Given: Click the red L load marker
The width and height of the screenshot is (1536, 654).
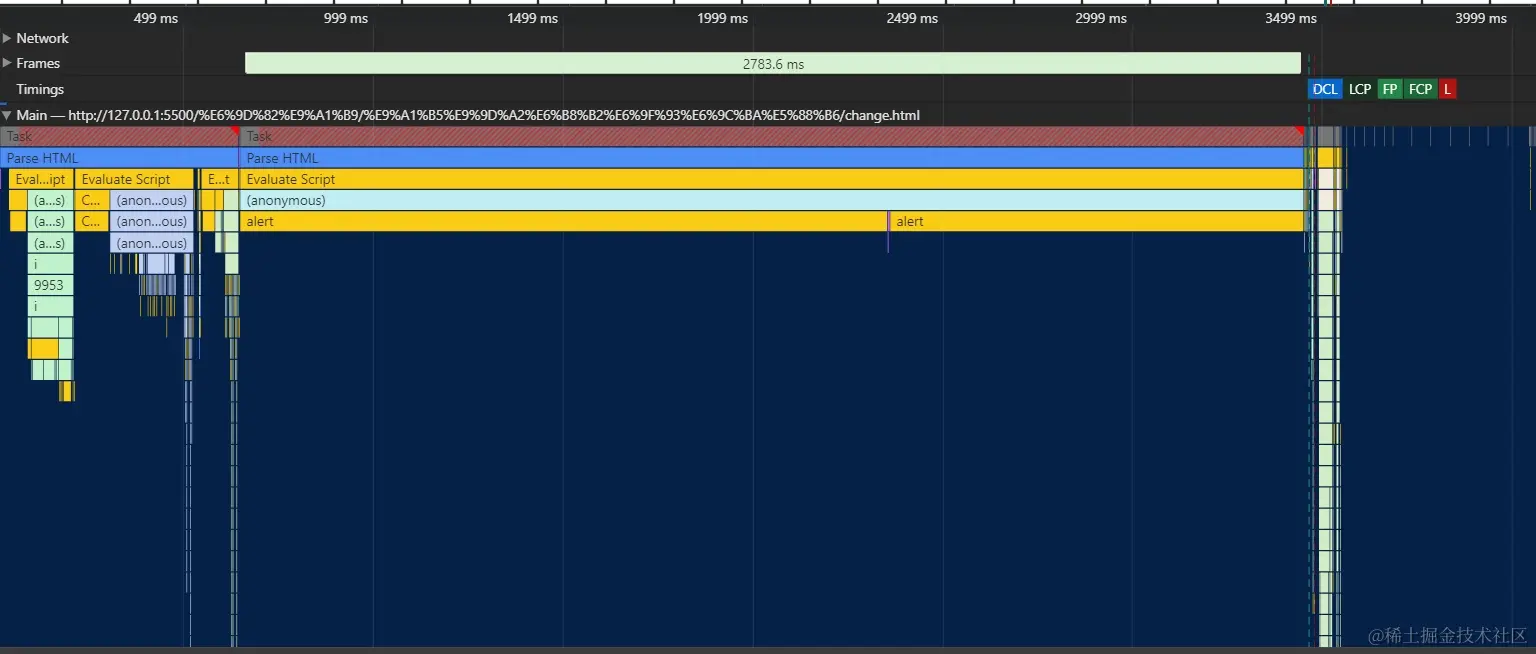Looking at the screenshot, I should click(1447, 89).
